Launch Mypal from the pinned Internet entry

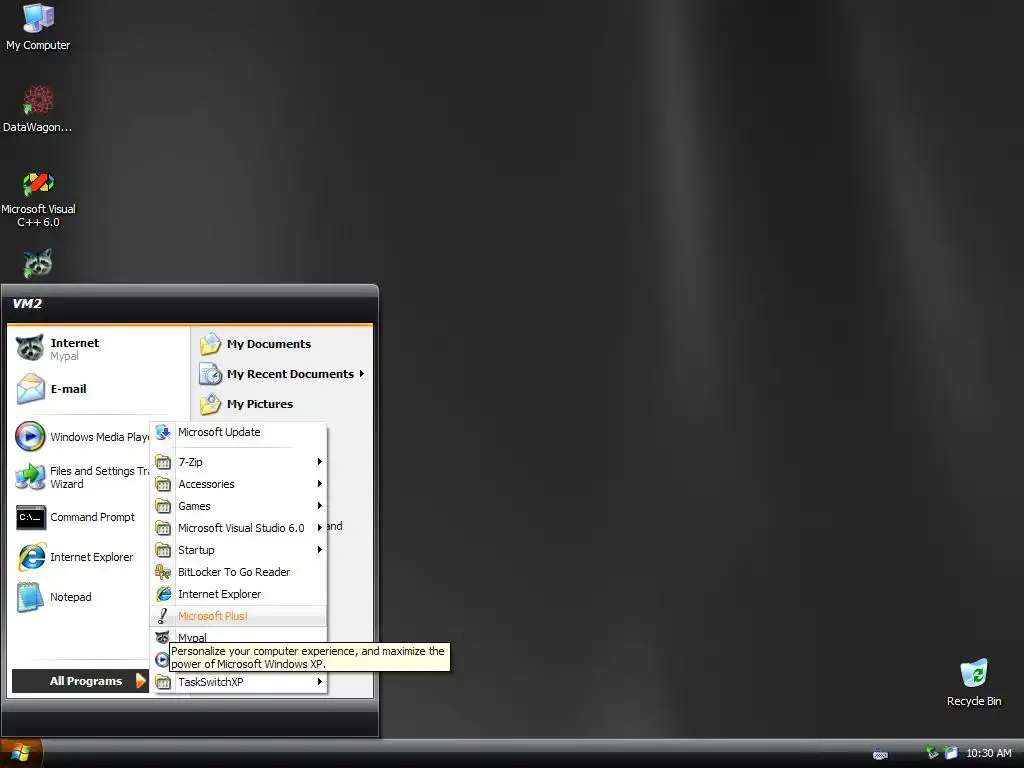[98, 349]
